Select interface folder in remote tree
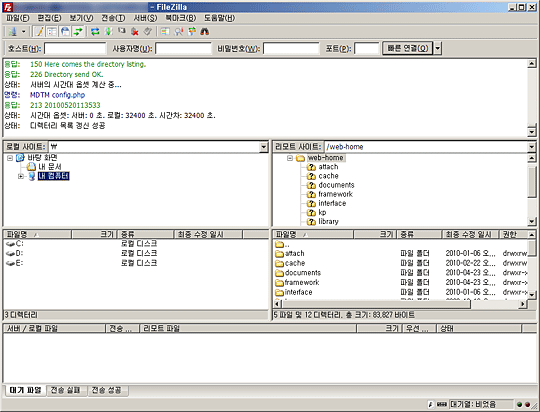Image resolution: width=540 pixels, height=412 pixels. [332, 204]
